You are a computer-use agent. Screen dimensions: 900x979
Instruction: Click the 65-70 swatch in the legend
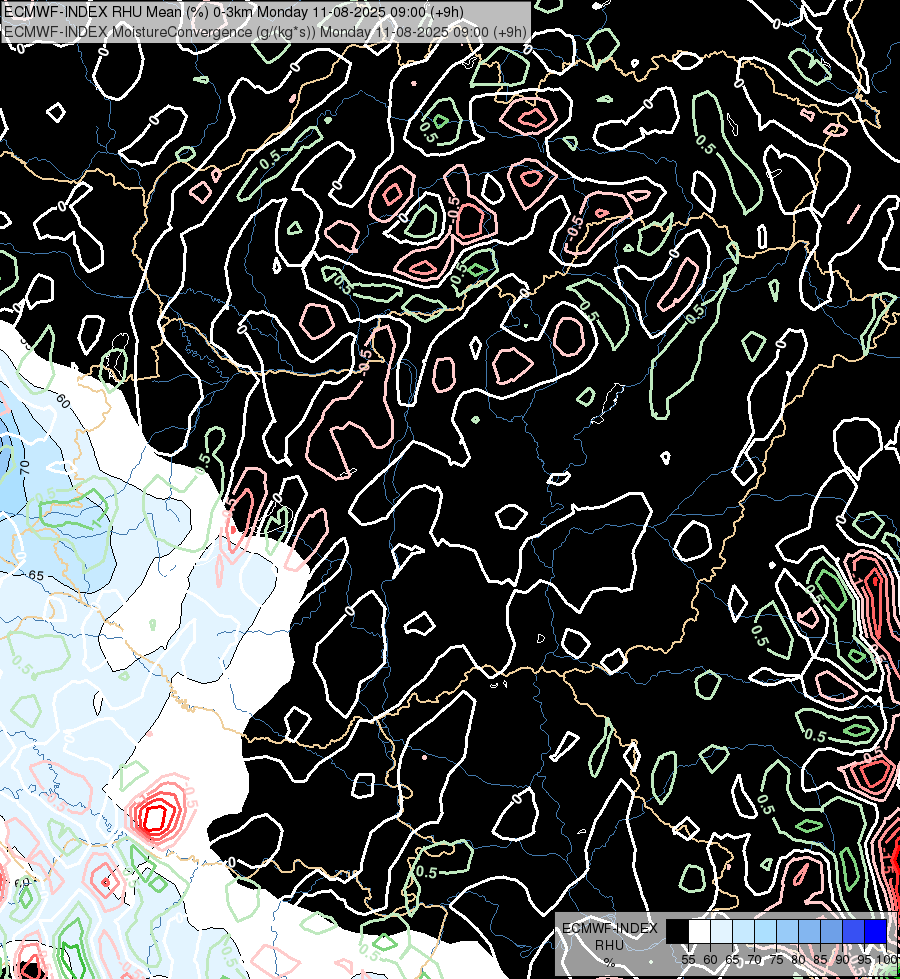pos(743,932)
